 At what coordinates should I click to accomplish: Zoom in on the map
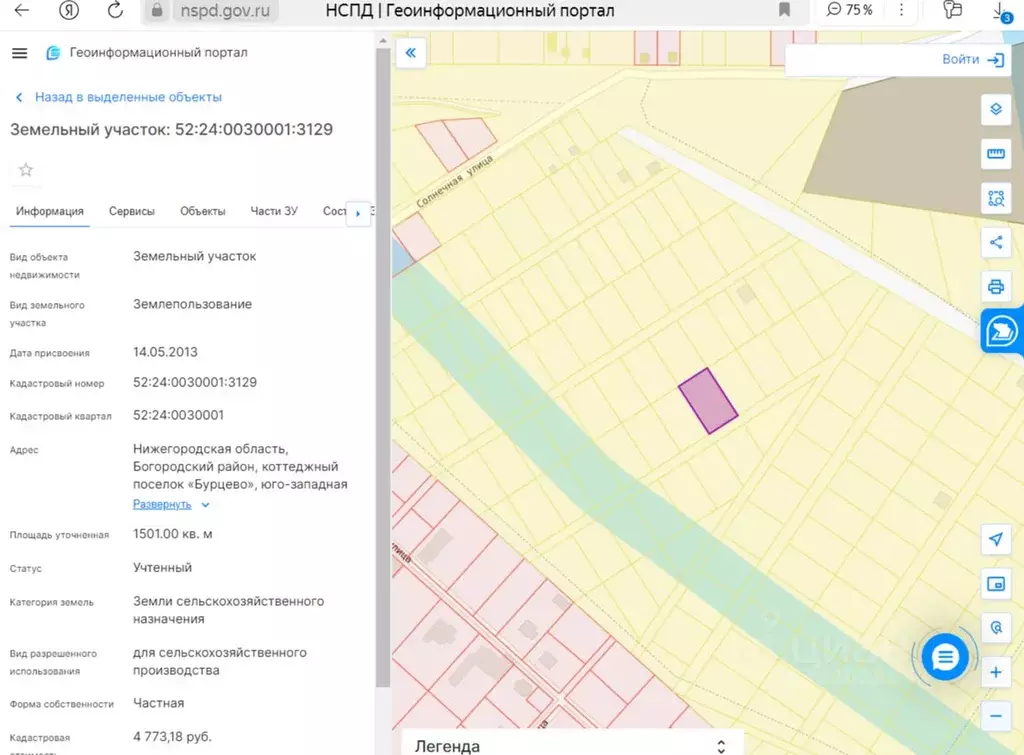pos(996,672)
